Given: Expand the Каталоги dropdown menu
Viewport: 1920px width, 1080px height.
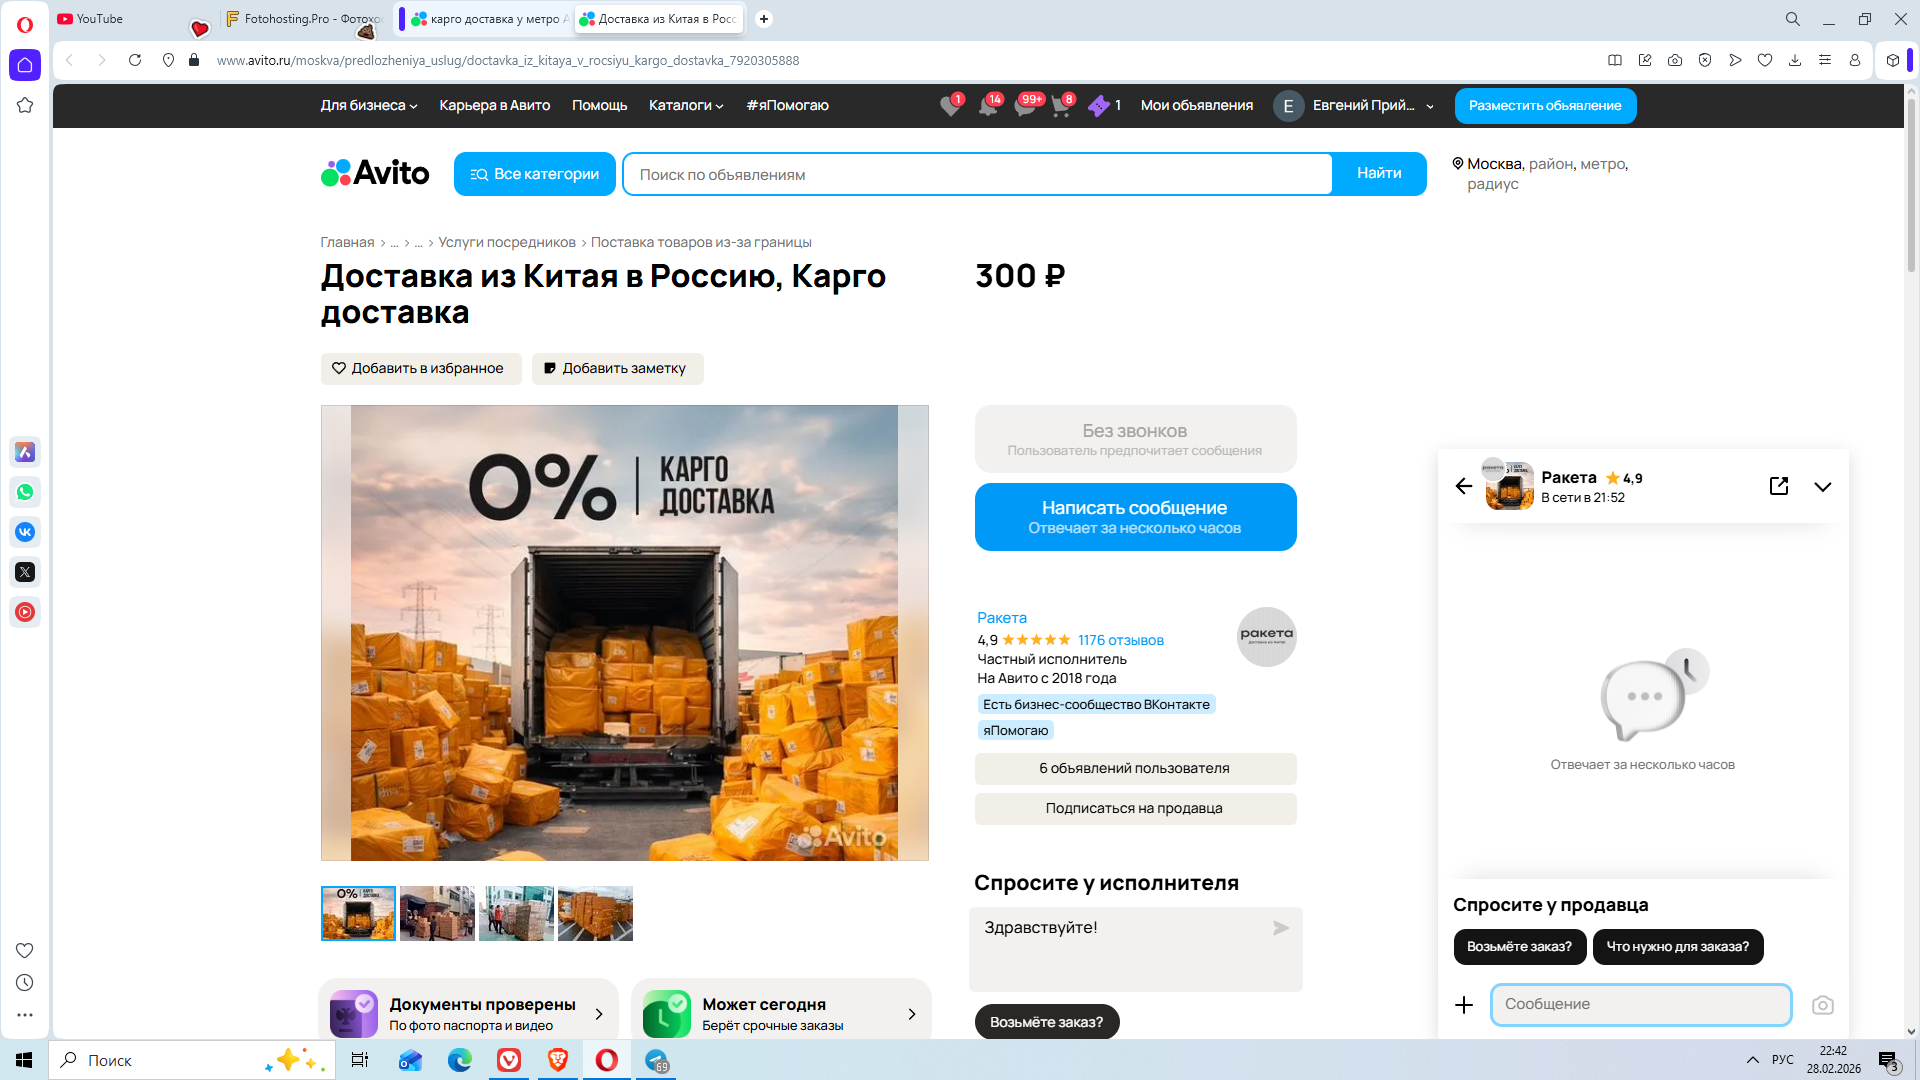Looking at the screenshot, I should point(686,106).
